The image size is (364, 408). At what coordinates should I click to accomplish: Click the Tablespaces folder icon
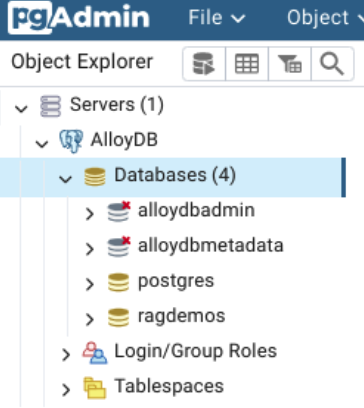pos(95,388)
